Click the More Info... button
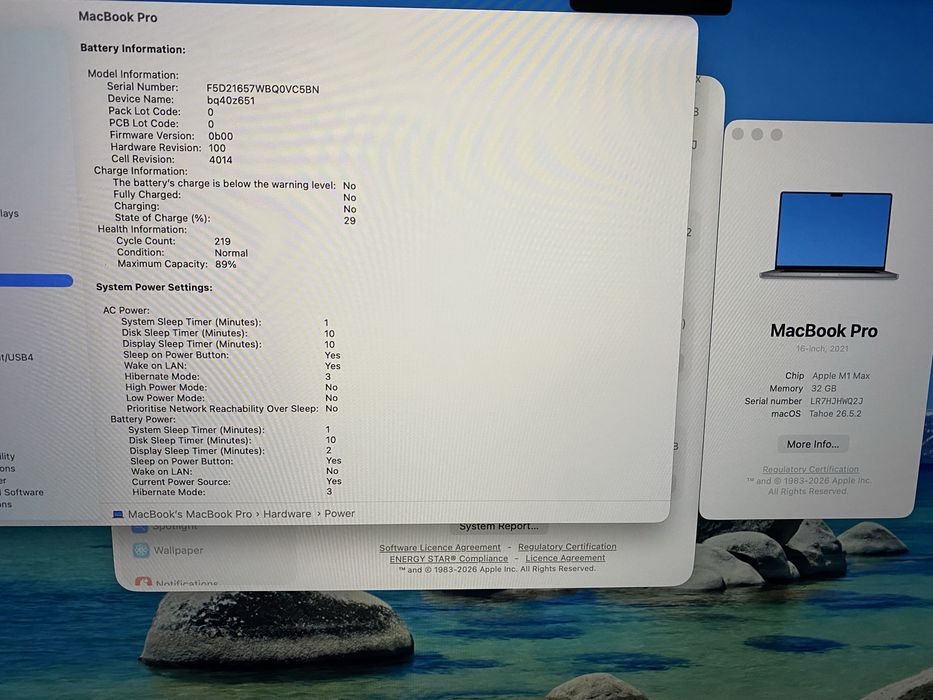Screen dimensions: 933x700 click(x=813, y=444)
